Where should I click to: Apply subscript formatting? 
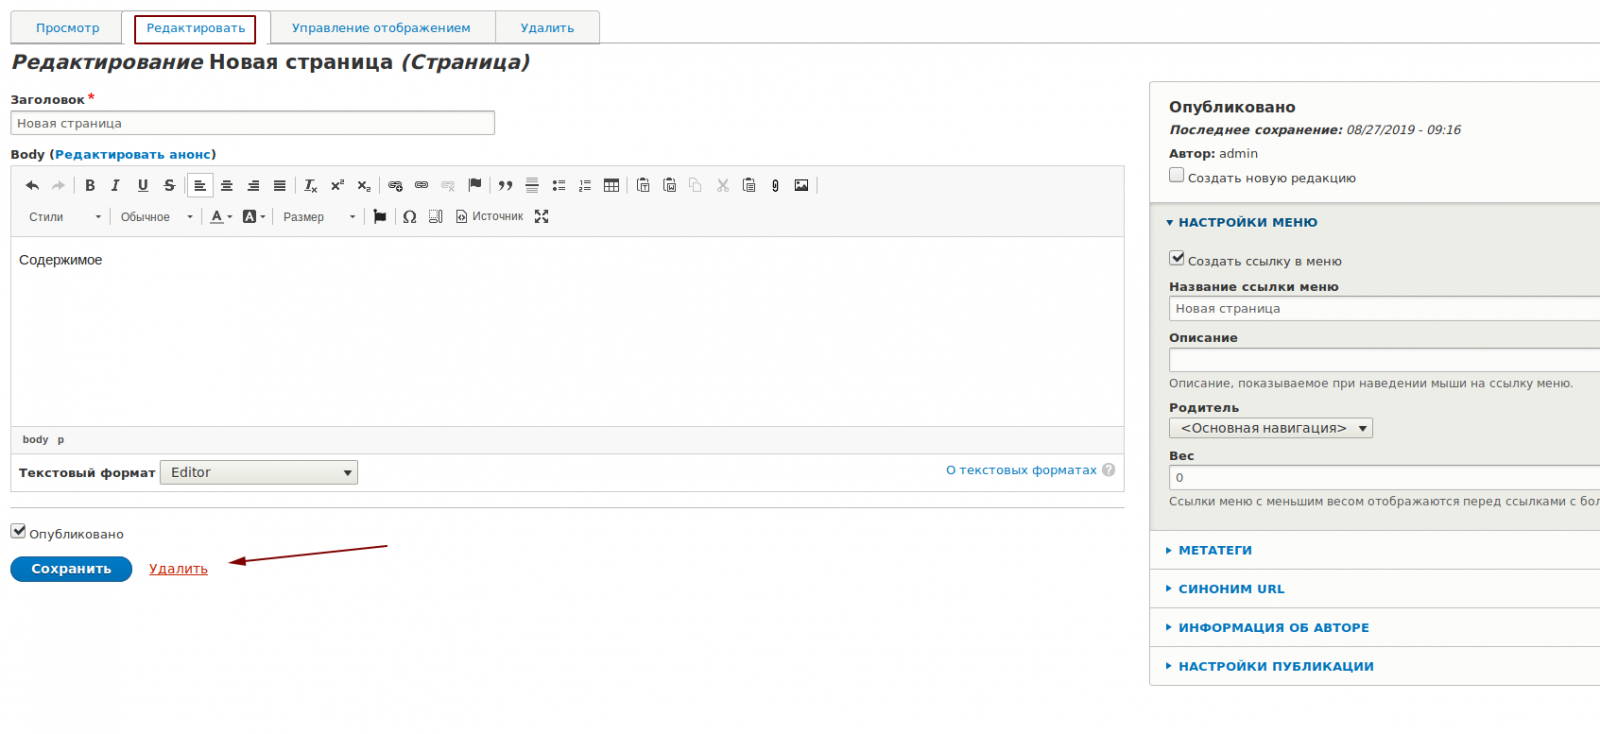364,186
